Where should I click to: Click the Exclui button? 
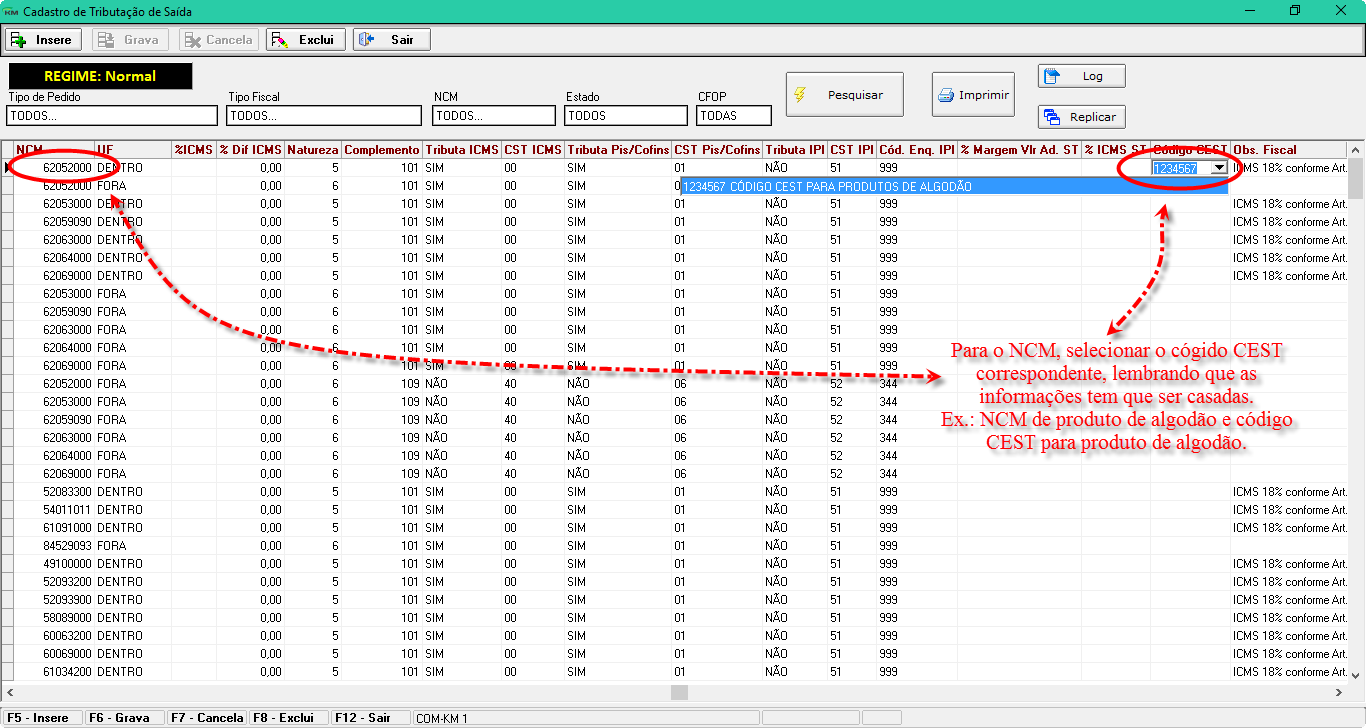[x=306, y=40]
